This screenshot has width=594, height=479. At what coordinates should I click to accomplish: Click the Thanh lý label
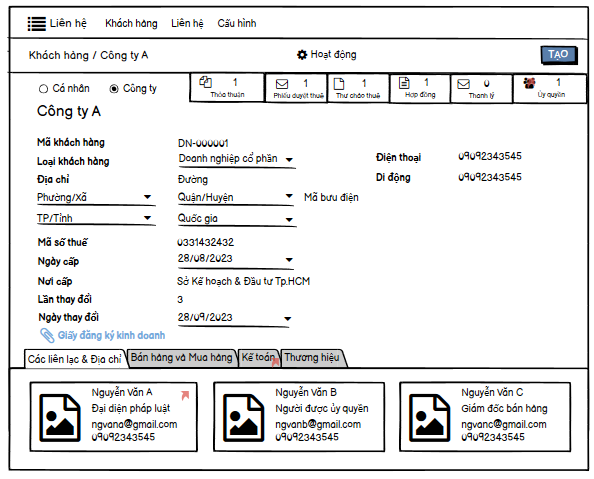tap(481, 95)
